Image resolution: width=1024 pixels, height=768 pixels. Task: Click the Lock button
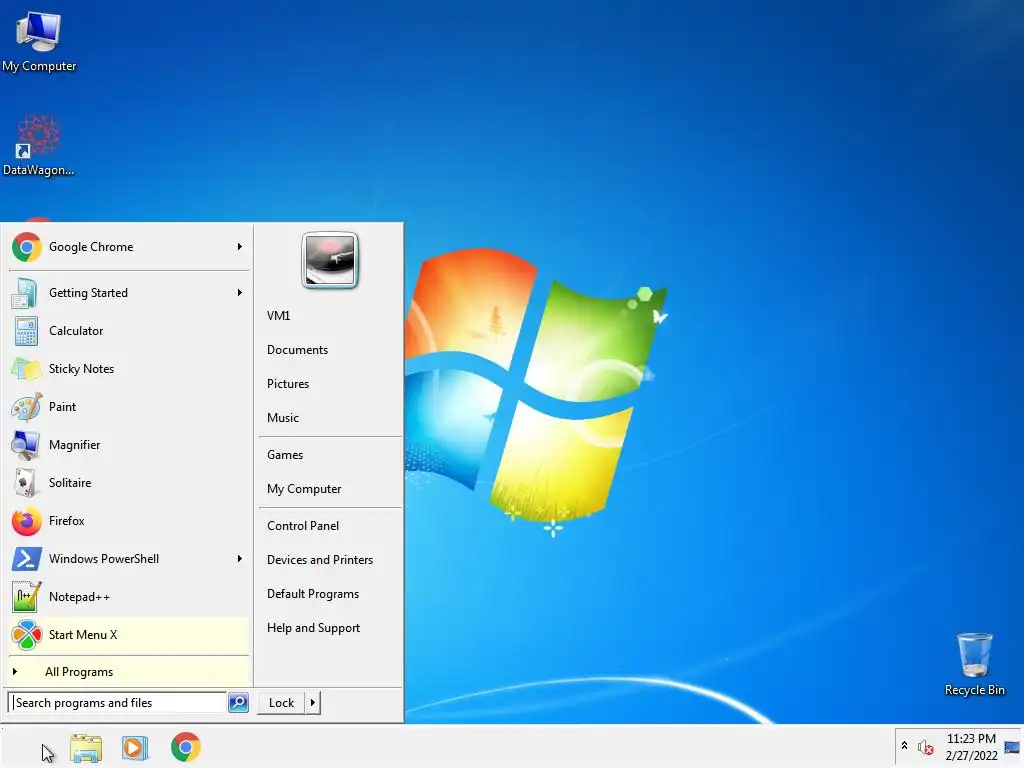(281, 703)
